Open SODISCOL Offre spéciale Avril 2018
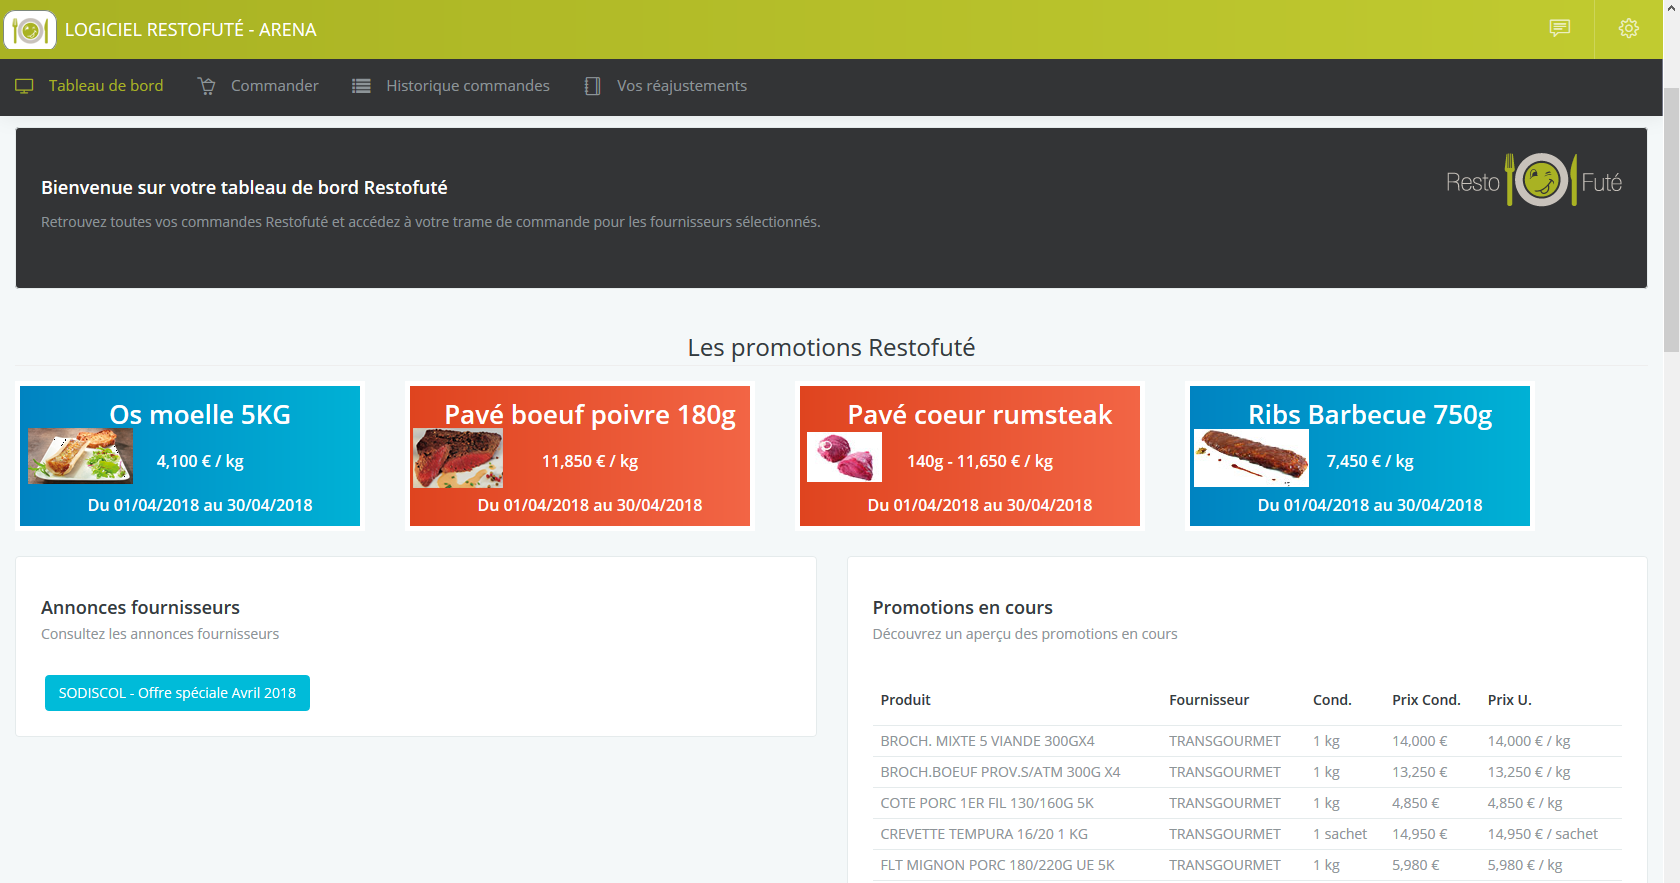This screenshot has height=883, width=1680. tap(177, 693)
